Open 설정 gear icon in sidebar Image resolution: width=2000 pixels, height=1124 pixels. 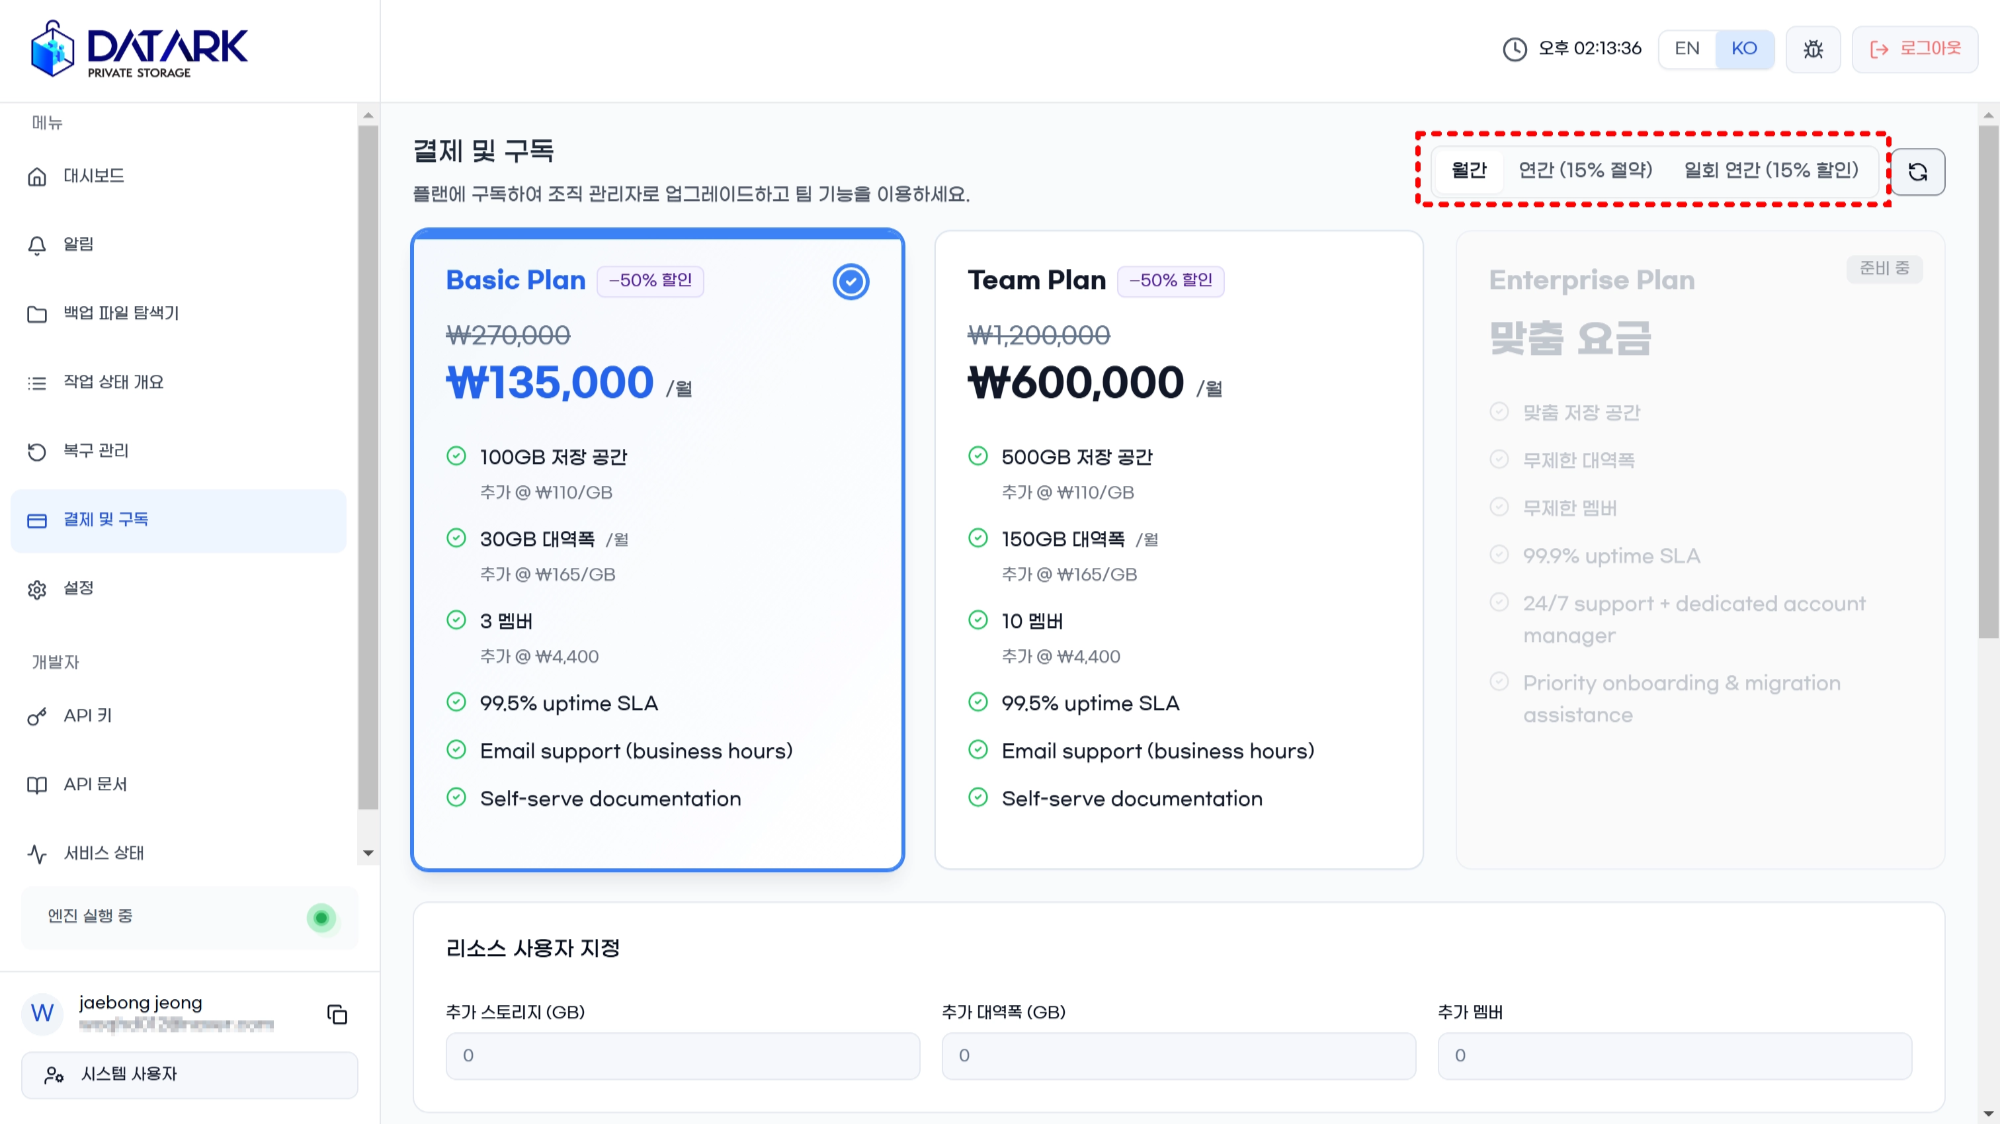tap(37, 589)
